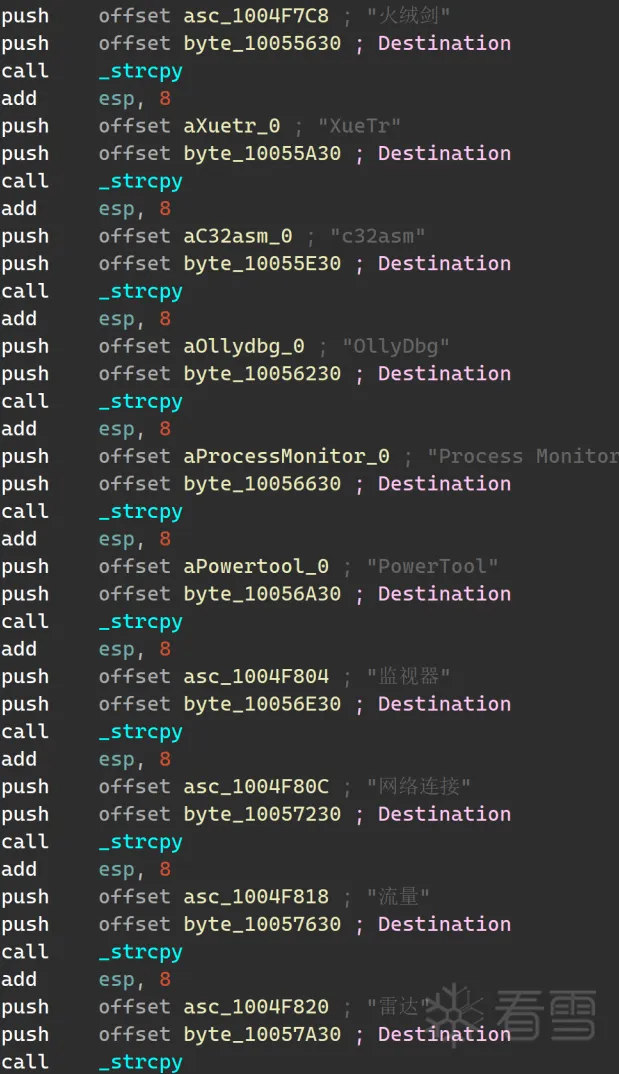
Task: Select the asc_1004F818 symbol
Action: click(256, 897)
